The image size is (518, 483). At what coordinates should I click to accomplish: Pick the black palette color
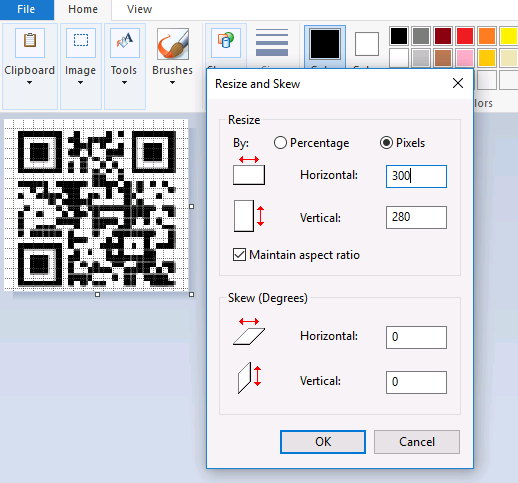pyautogui.click(x=399, y=36)
